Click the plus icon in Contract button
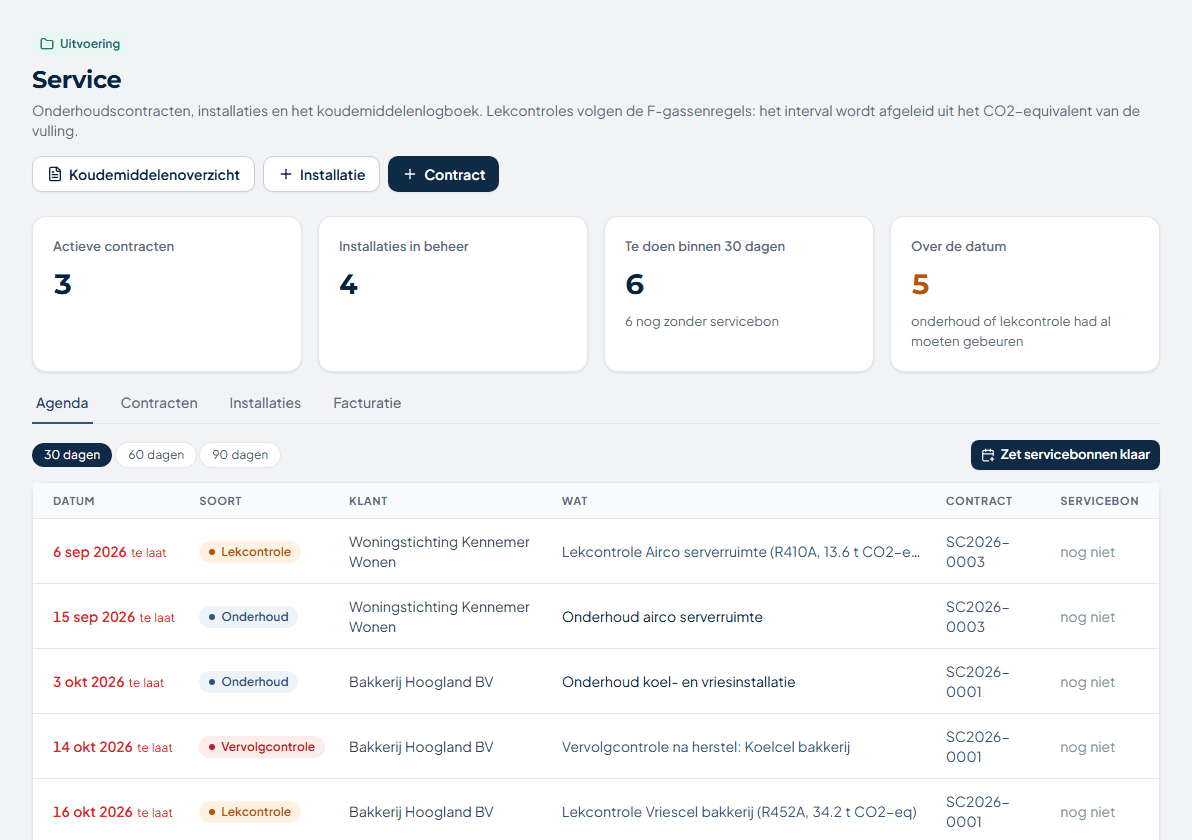1192x840 pixels. (410, 174)
